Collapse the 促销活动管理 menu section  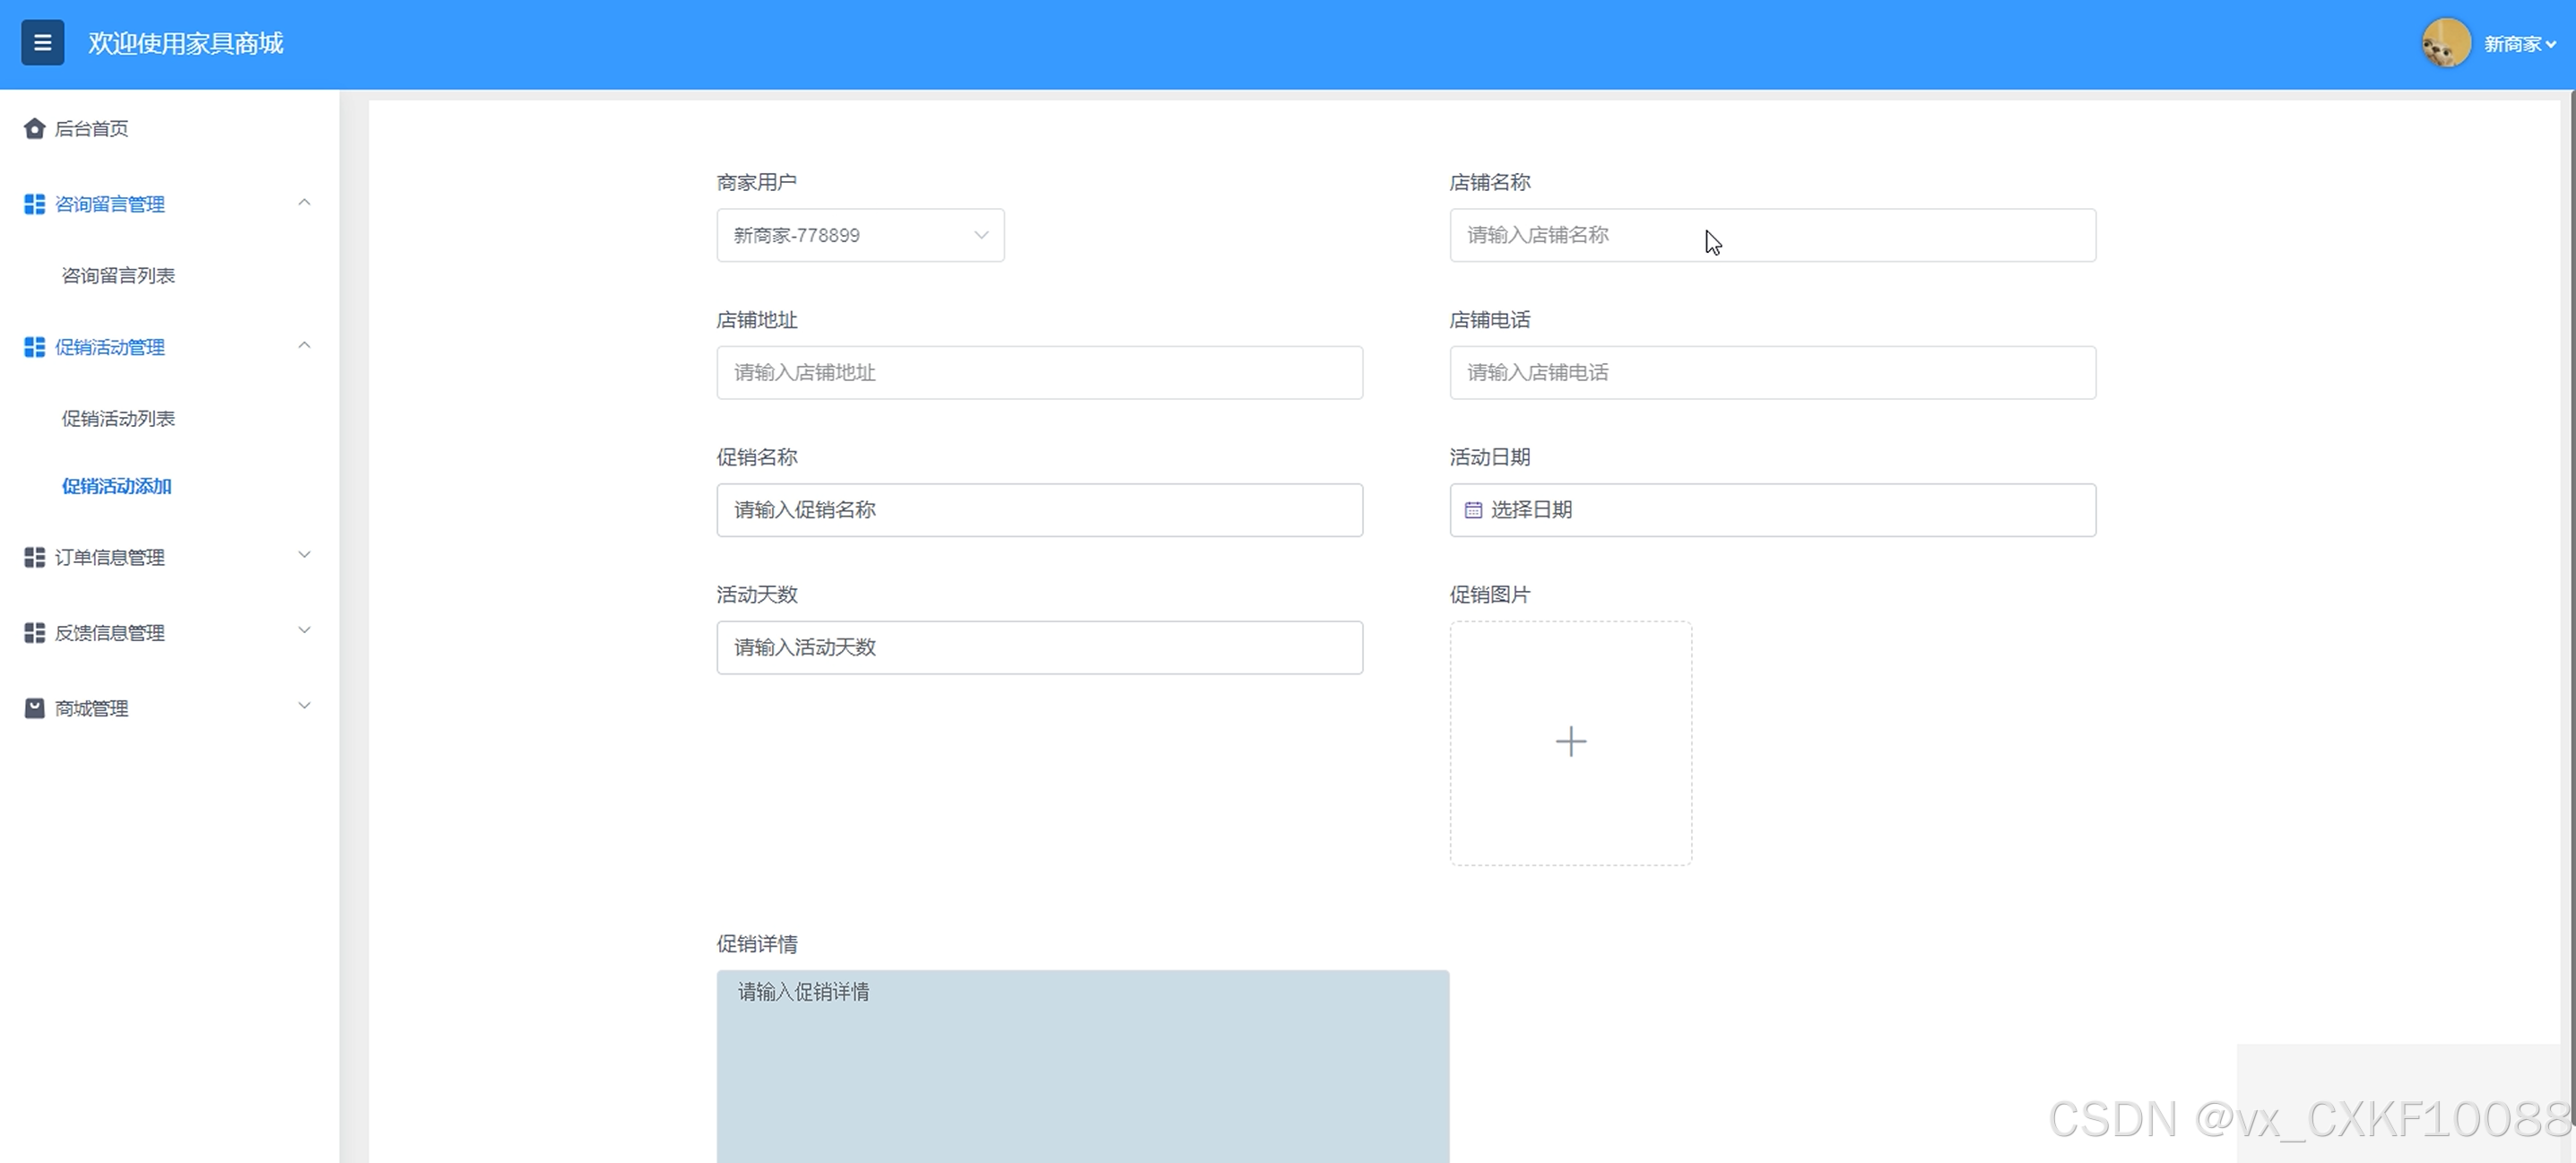tap(304, 346)
